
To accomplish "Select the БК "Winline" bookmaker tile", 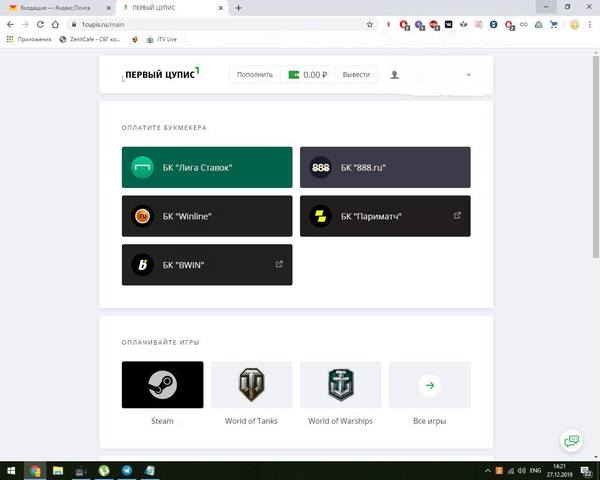I will coord(207,216).
